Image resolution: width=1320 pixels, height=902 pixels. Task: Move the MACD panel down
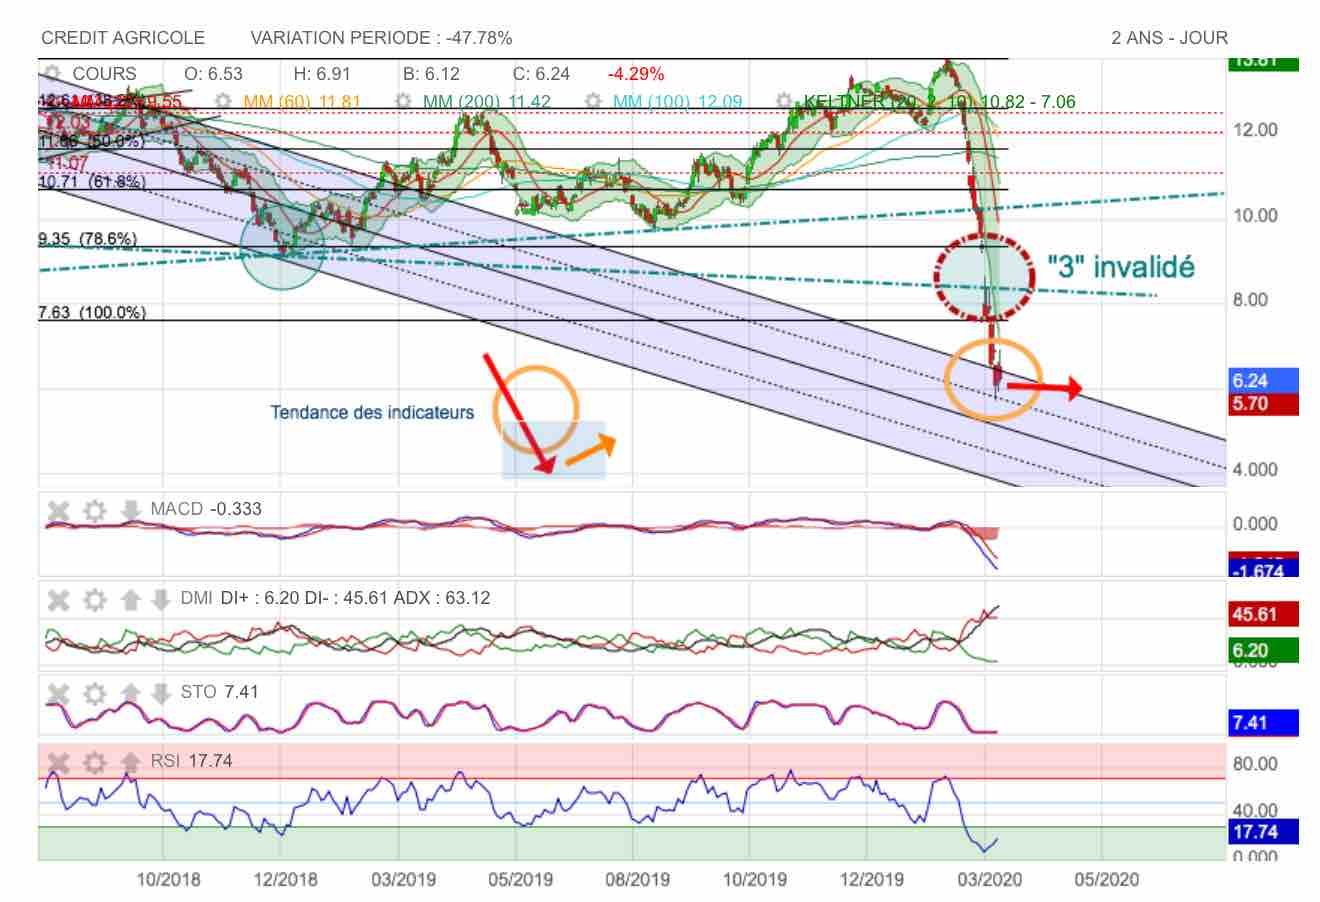click(130, 511)
